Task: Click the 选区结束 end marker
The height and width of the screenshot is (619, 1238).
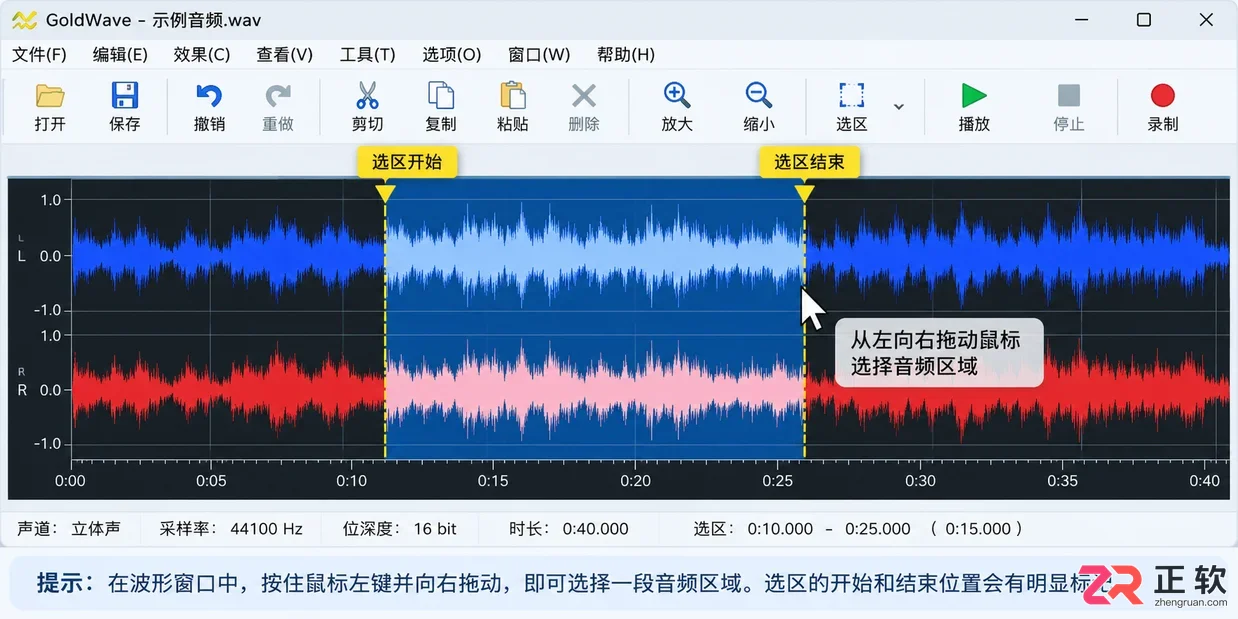Action: pyautogui.click(x=809, y=162)
